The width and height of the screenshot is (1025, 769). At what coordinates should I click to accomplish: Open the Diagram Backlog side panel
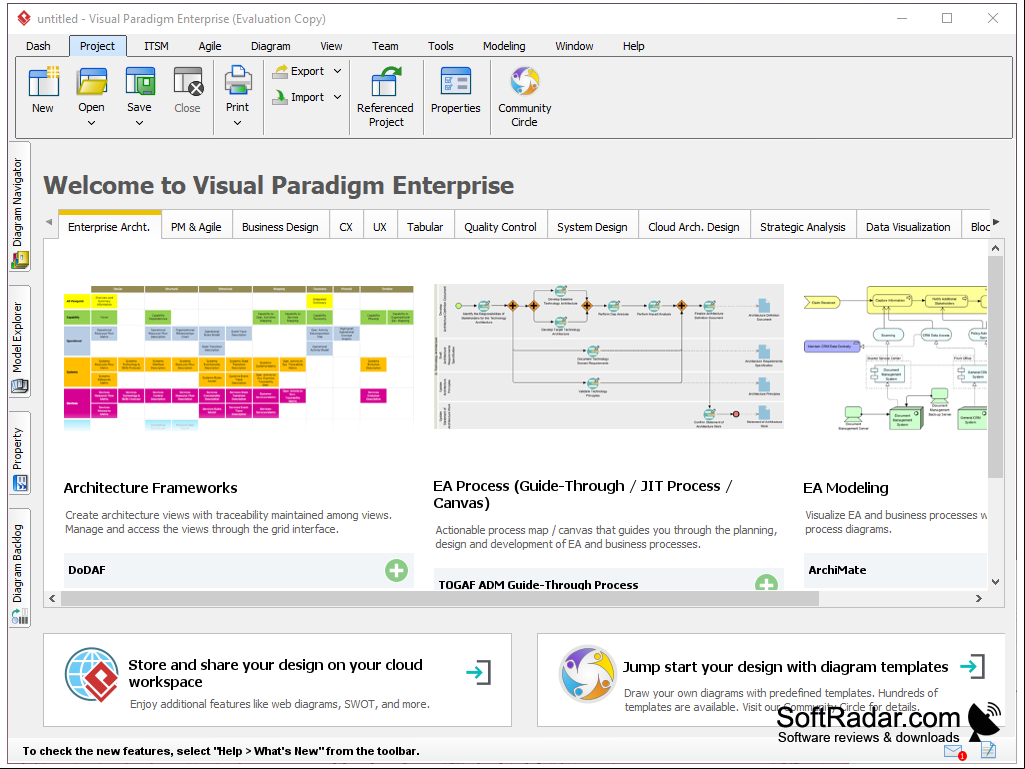click(x=20, y=568)
